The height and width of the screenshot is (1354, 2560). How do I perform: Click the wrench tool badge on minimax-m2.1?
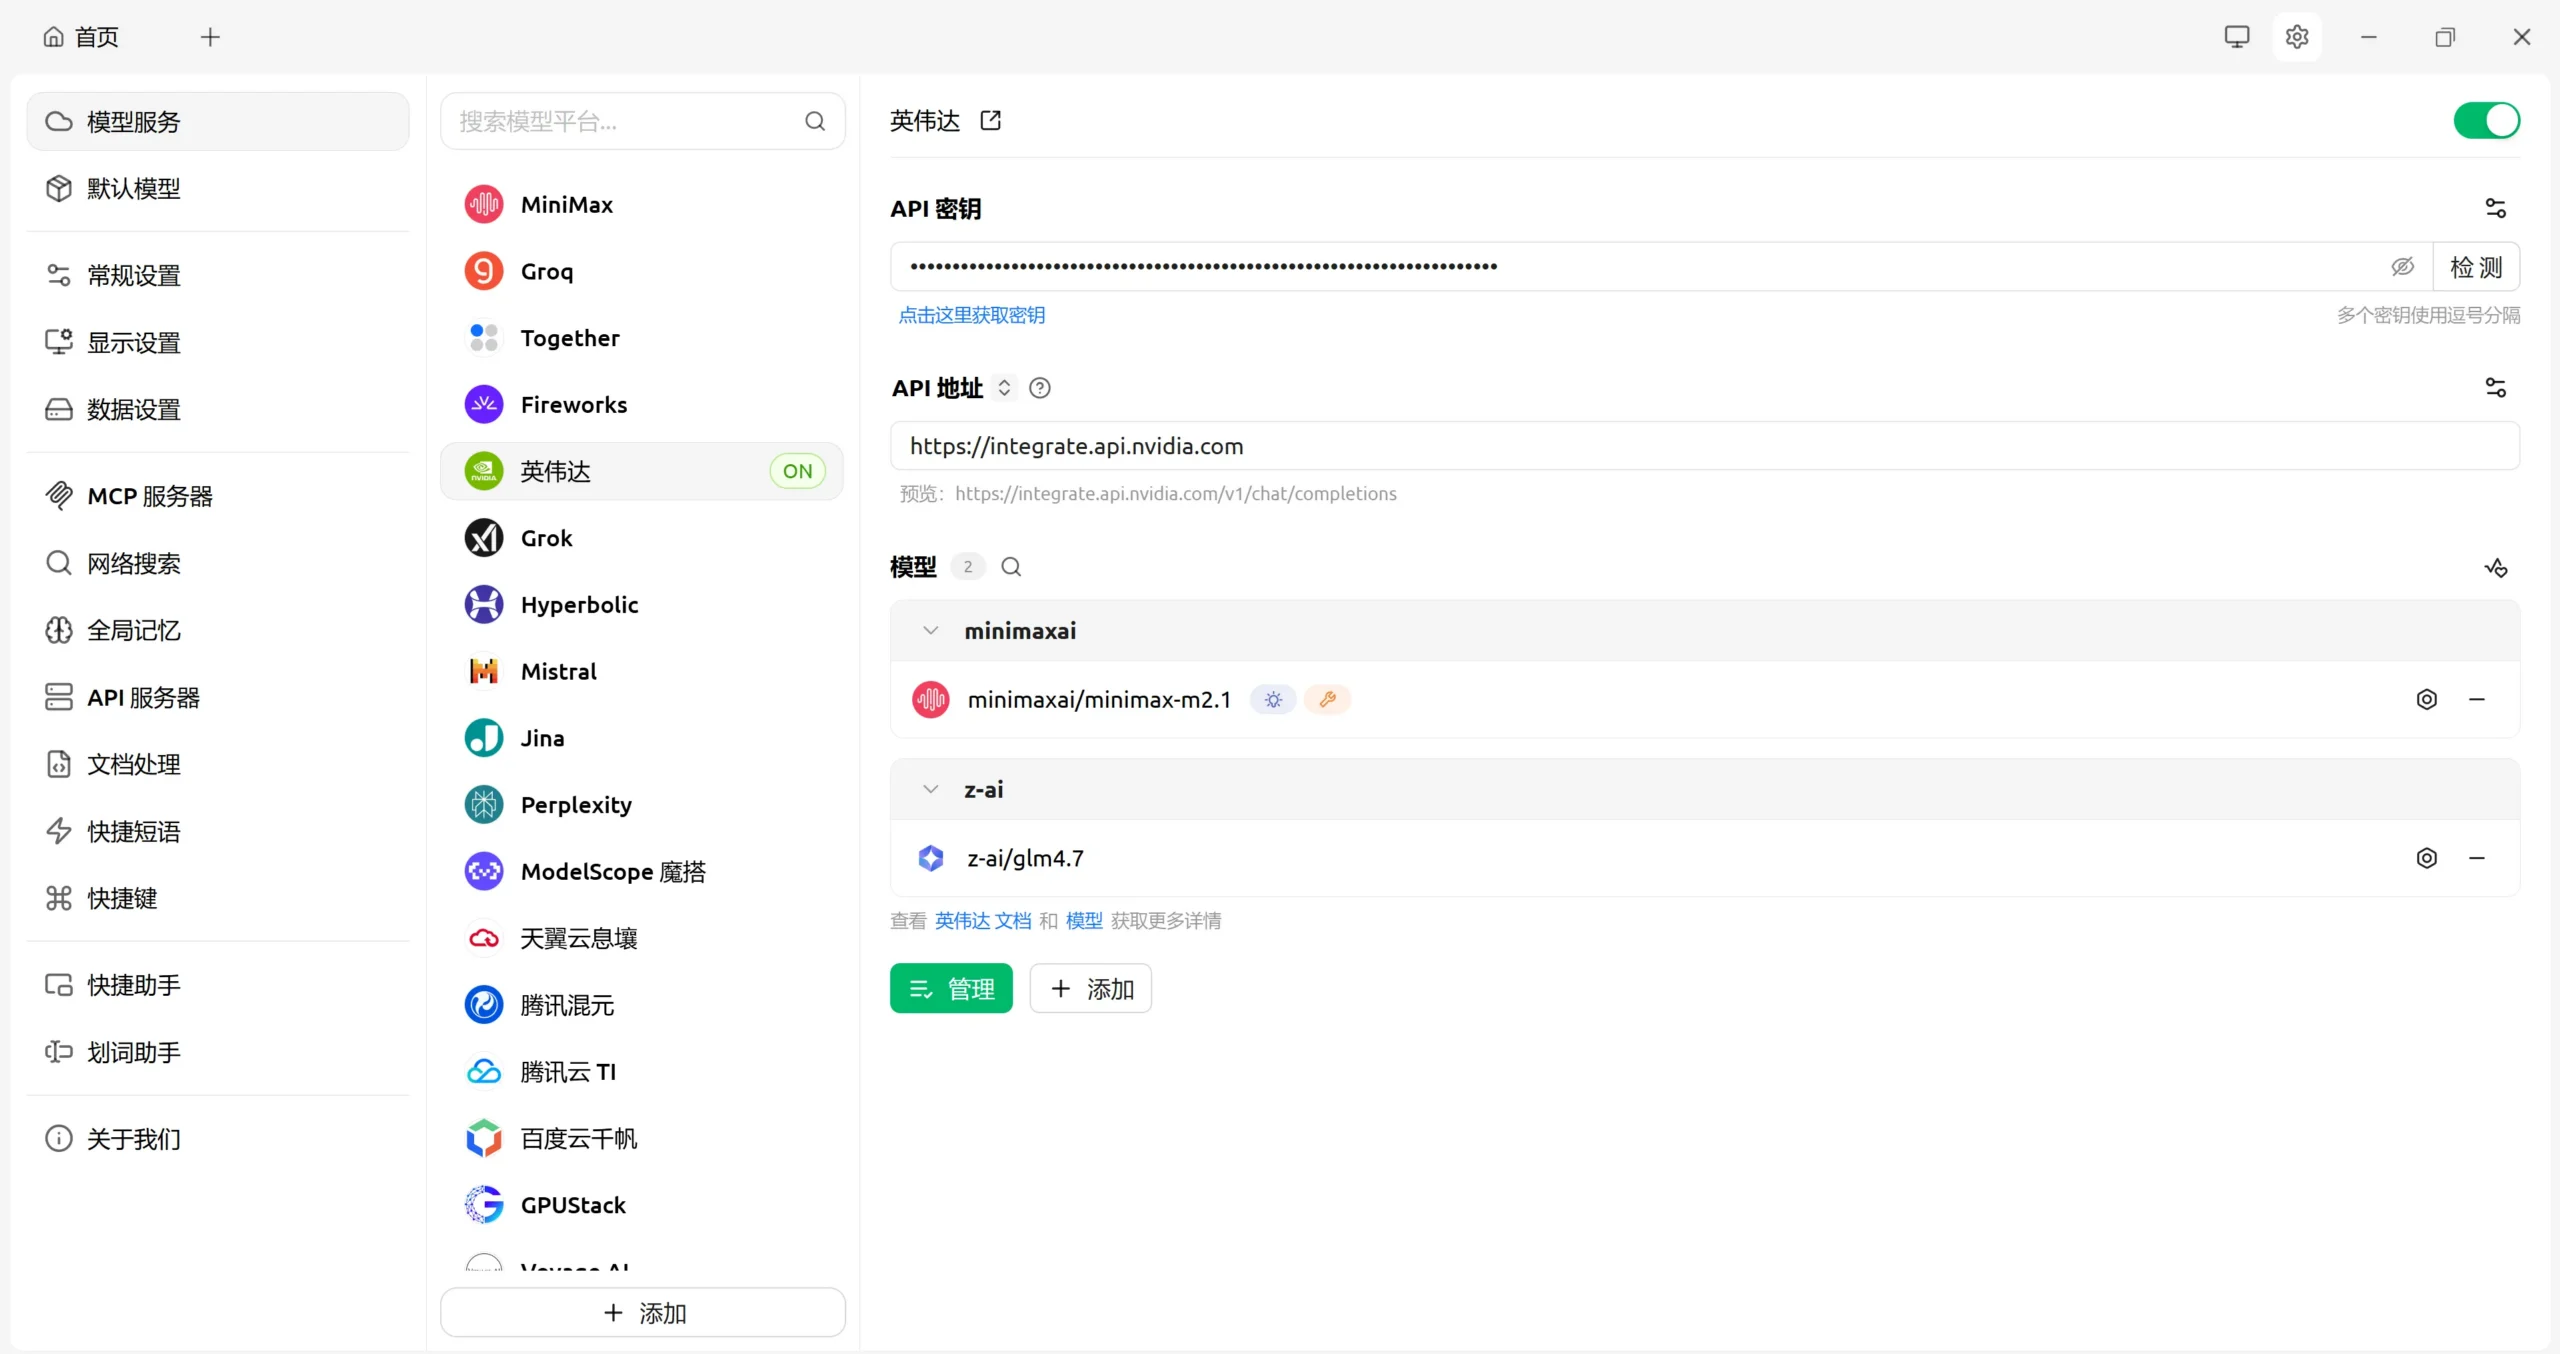(1328, 699)
